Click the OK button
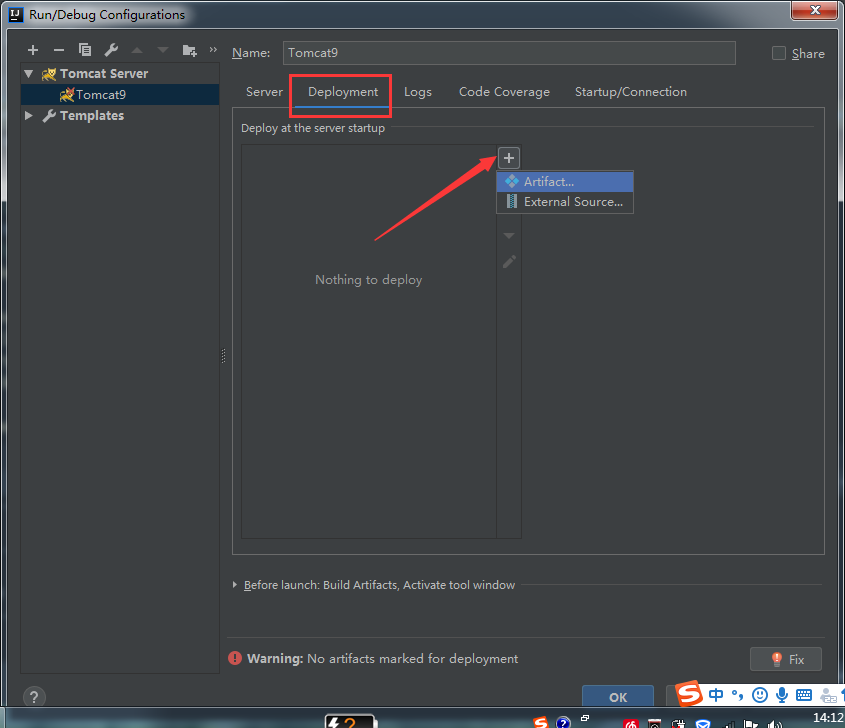Screen dimensions: 845x728 pos(618,696)
